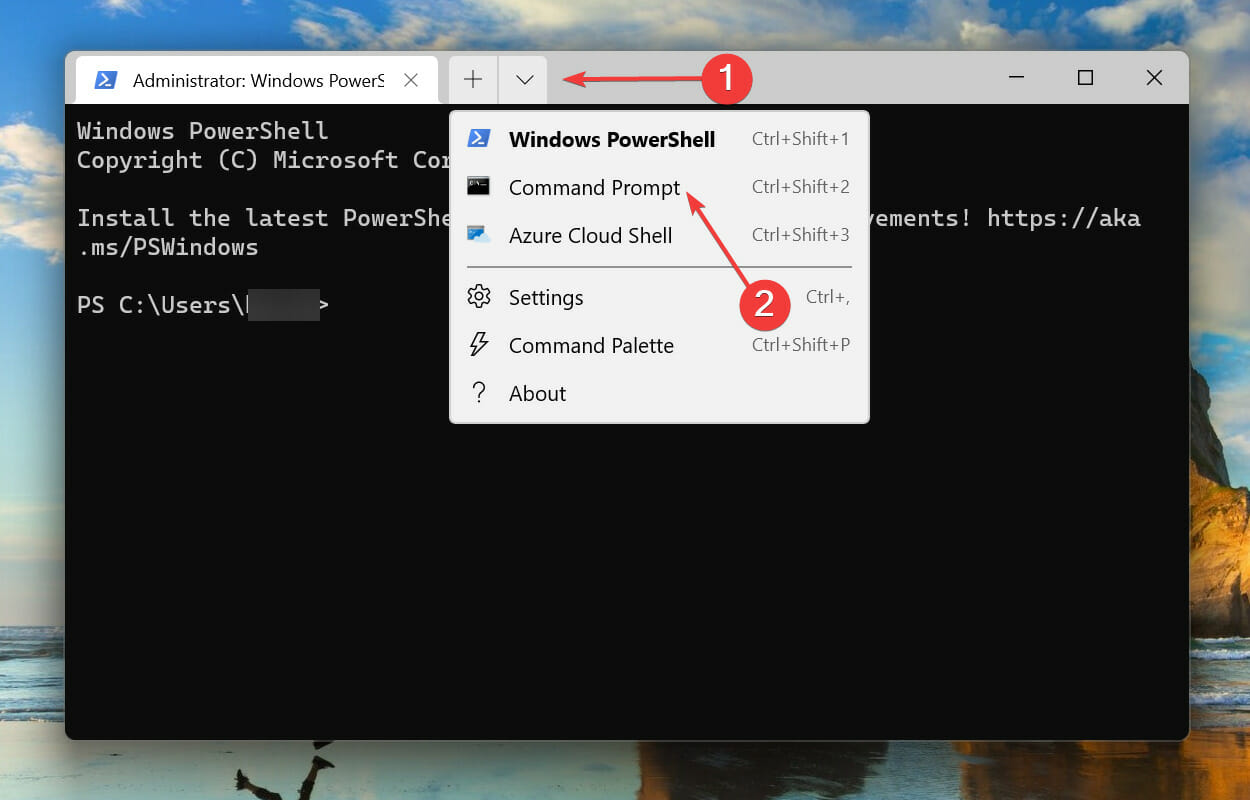
Task: Click the PS C:\Users prompt line
Action: pyautogui.click(x=203, y=305)
